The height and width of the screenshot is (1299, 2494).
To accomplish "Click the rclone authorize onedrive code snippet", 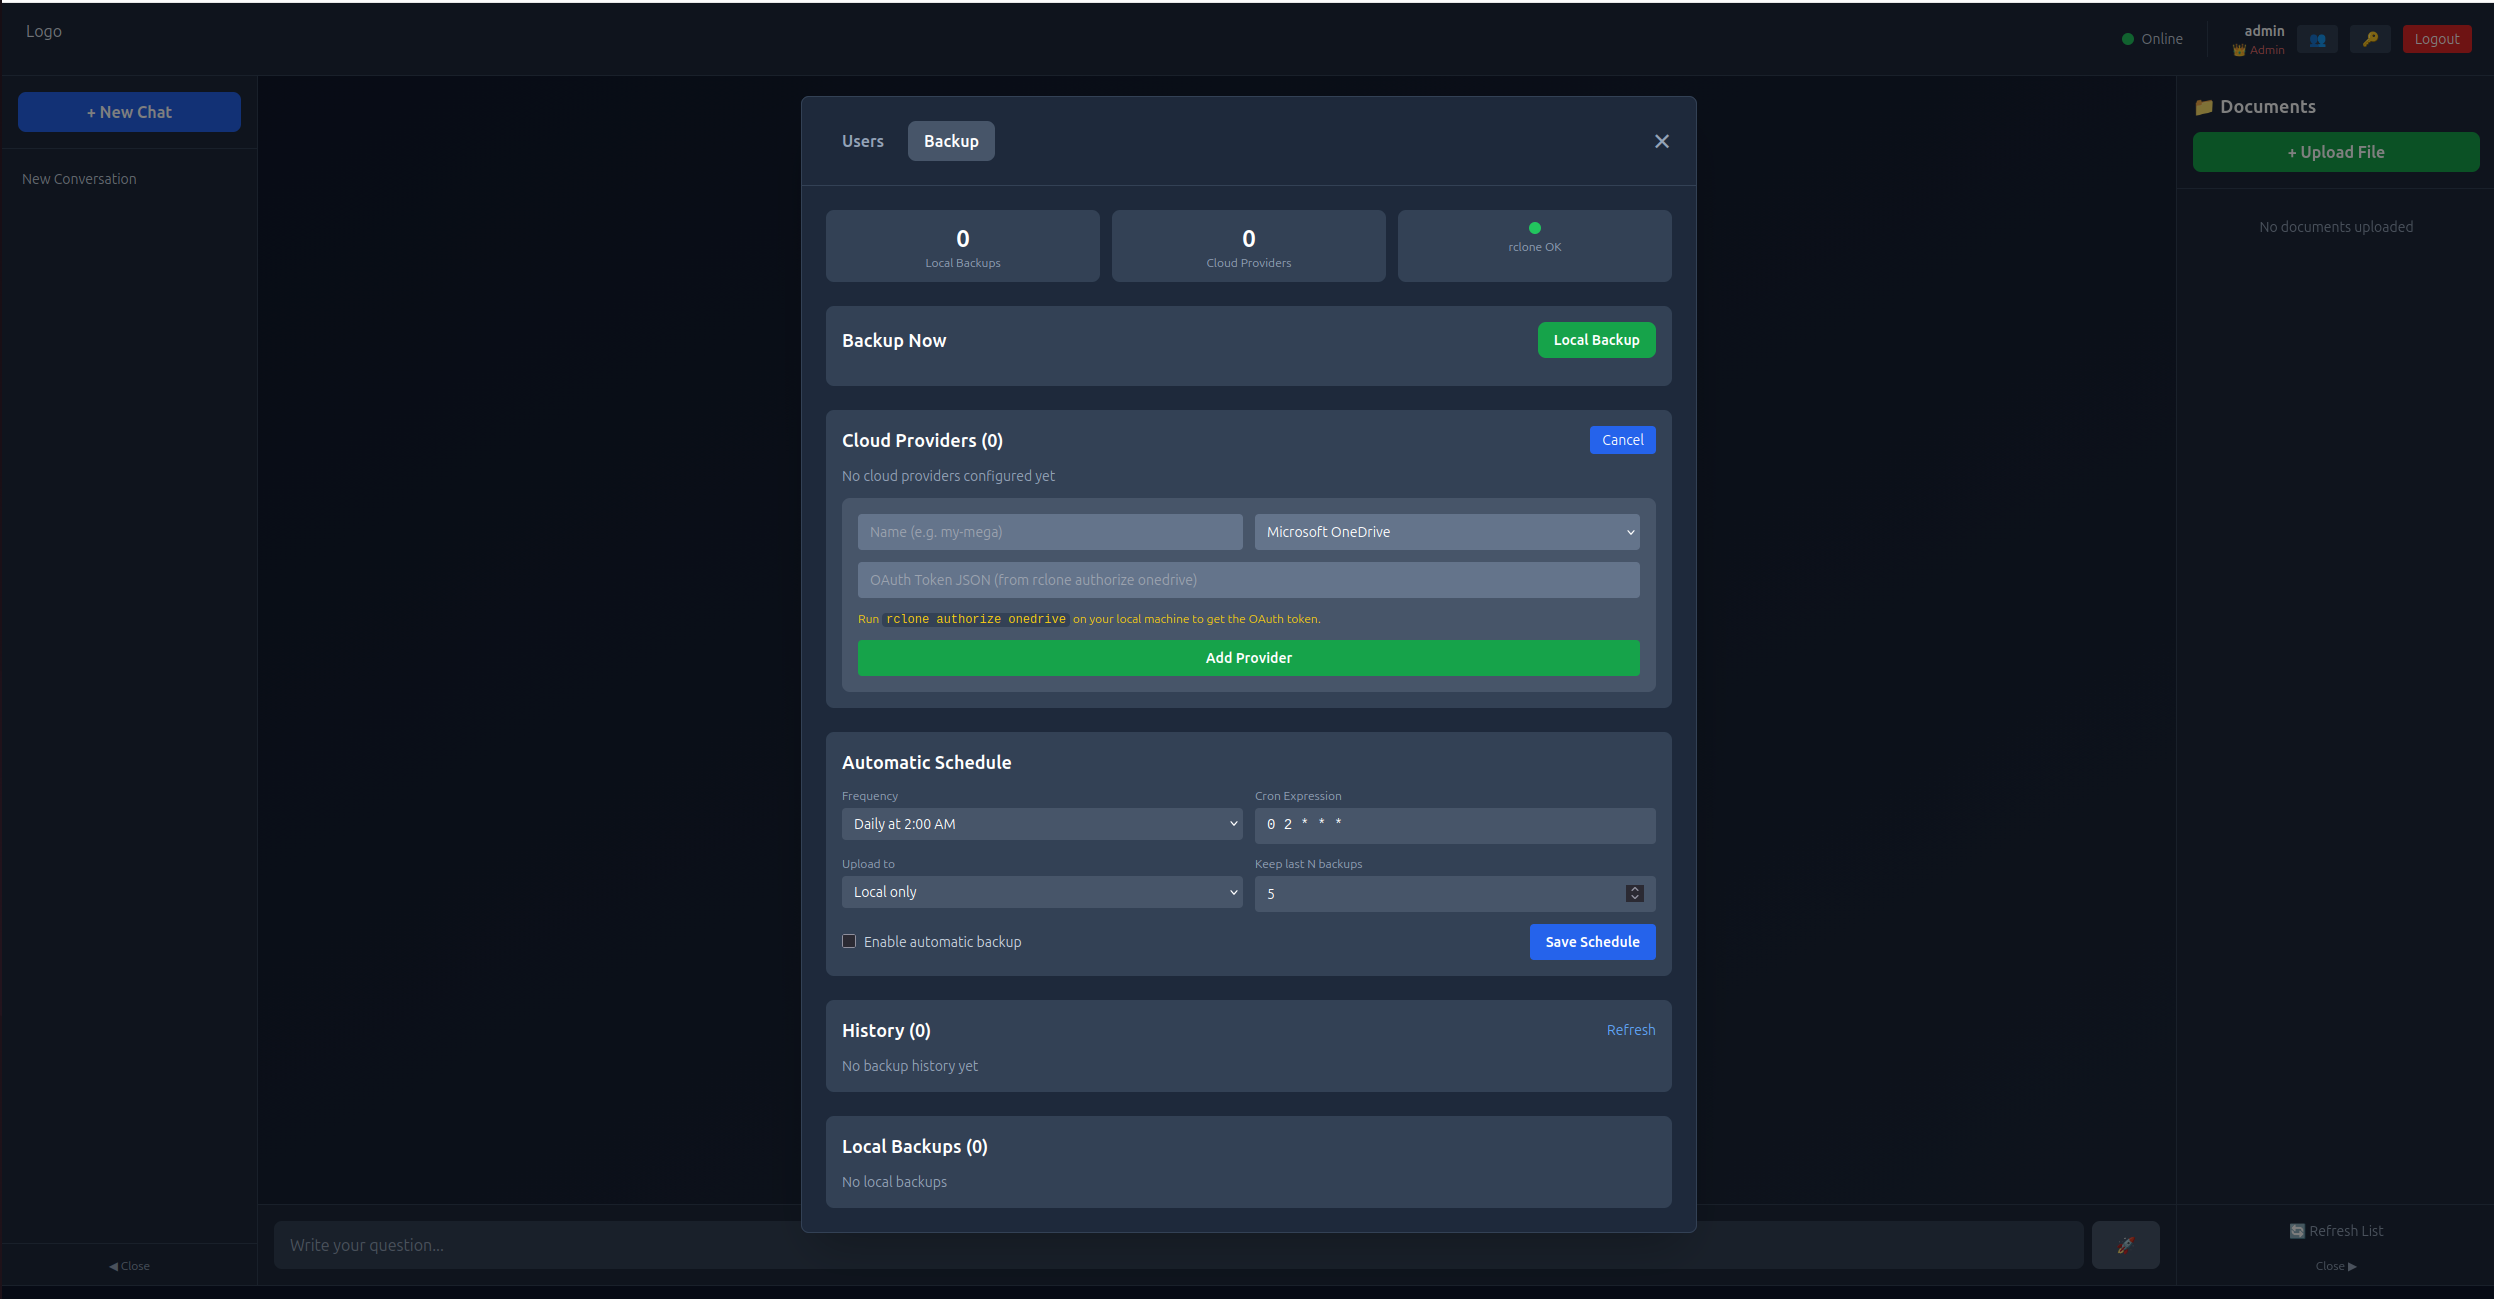I will [975, 619].
